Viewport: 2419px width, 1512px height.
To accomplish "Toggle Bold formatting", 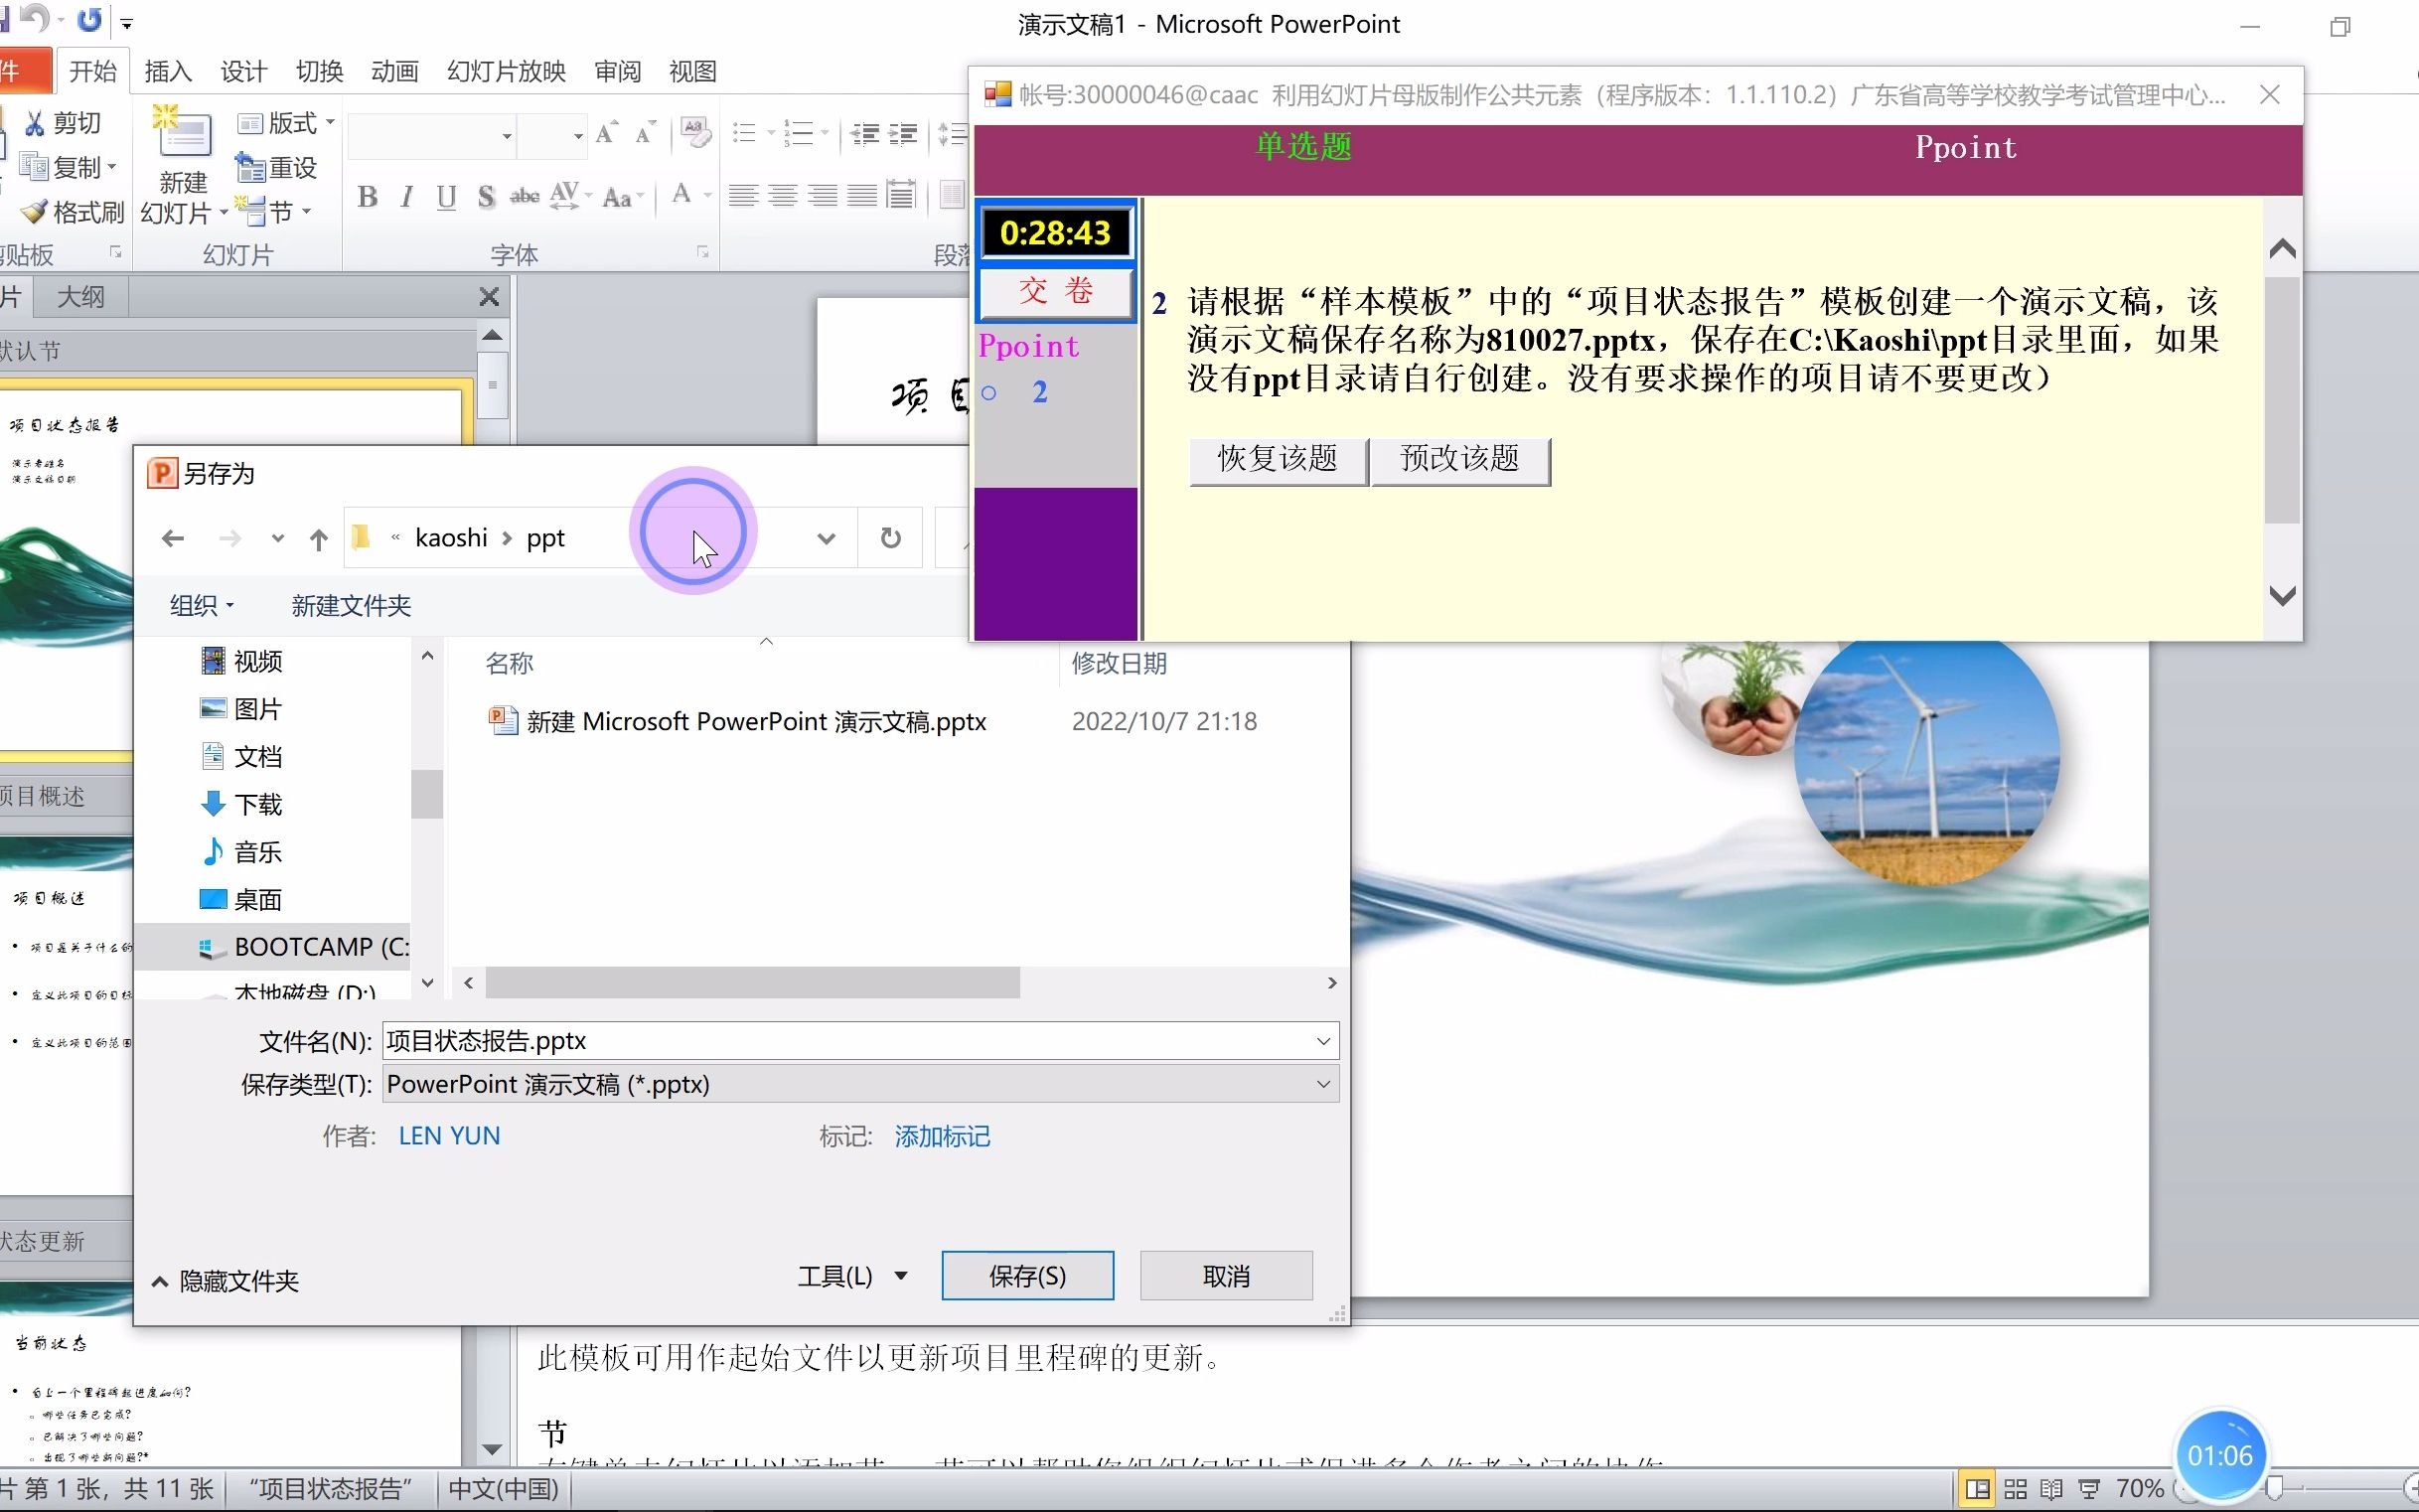I will point(366,197).
